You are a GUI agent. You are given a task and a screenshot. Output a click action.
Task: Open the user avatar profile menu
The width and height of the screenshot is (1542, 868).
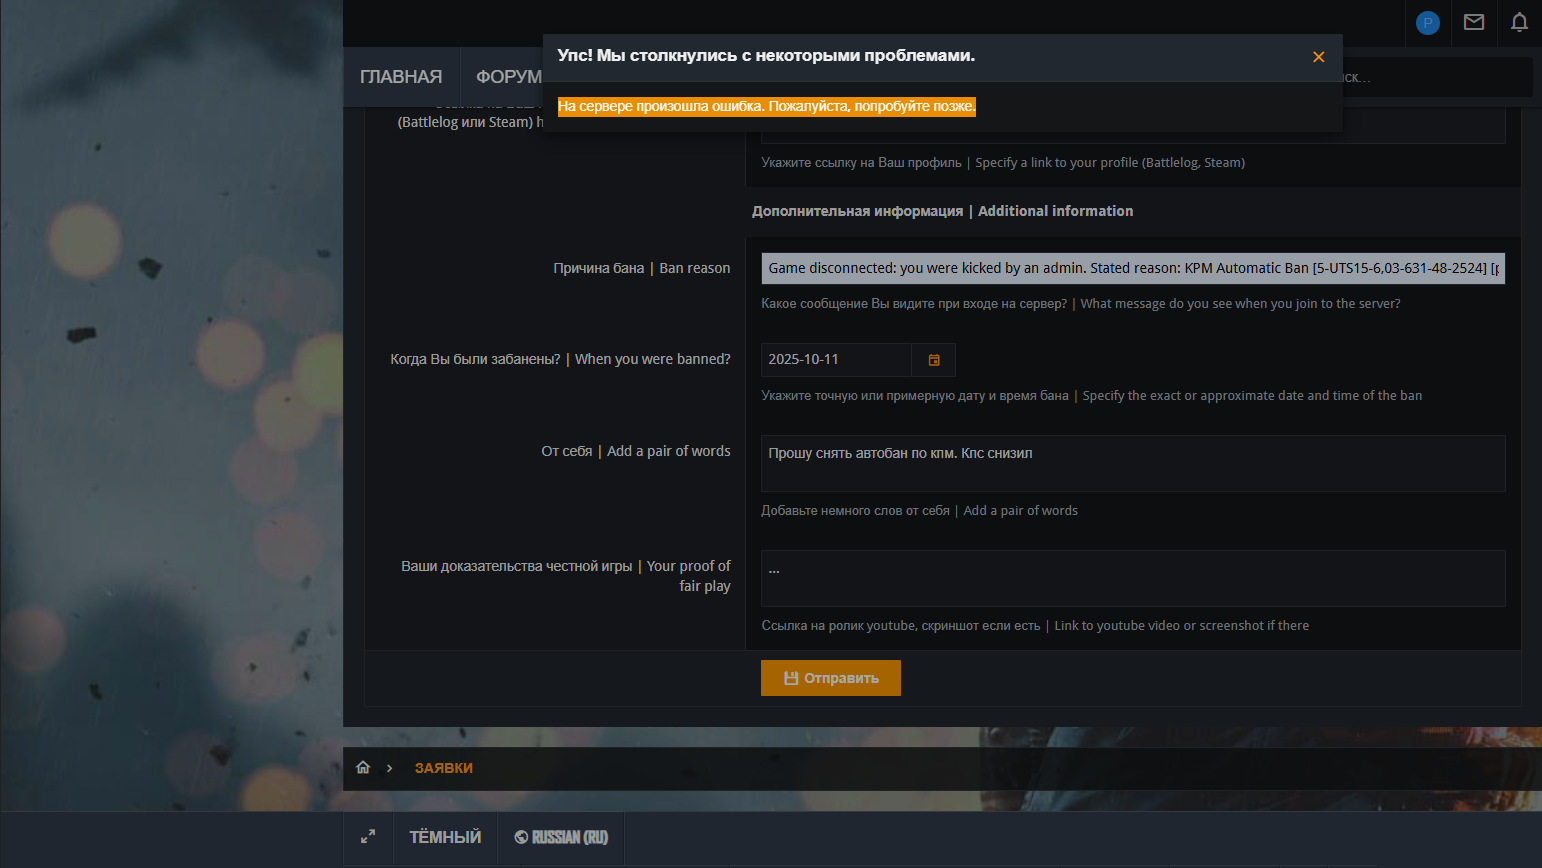click(1427, 23)
